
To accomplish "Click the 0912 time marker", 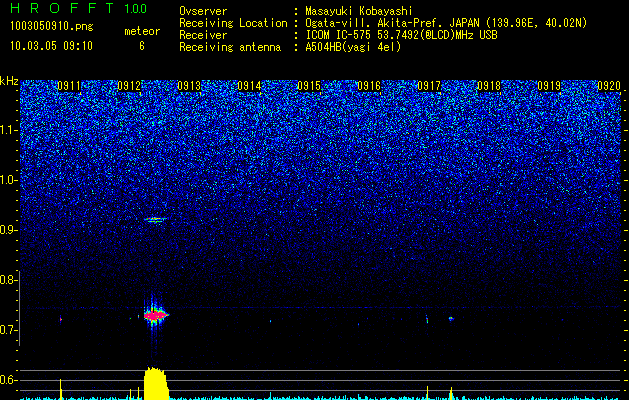I will (x=129, y=86).
